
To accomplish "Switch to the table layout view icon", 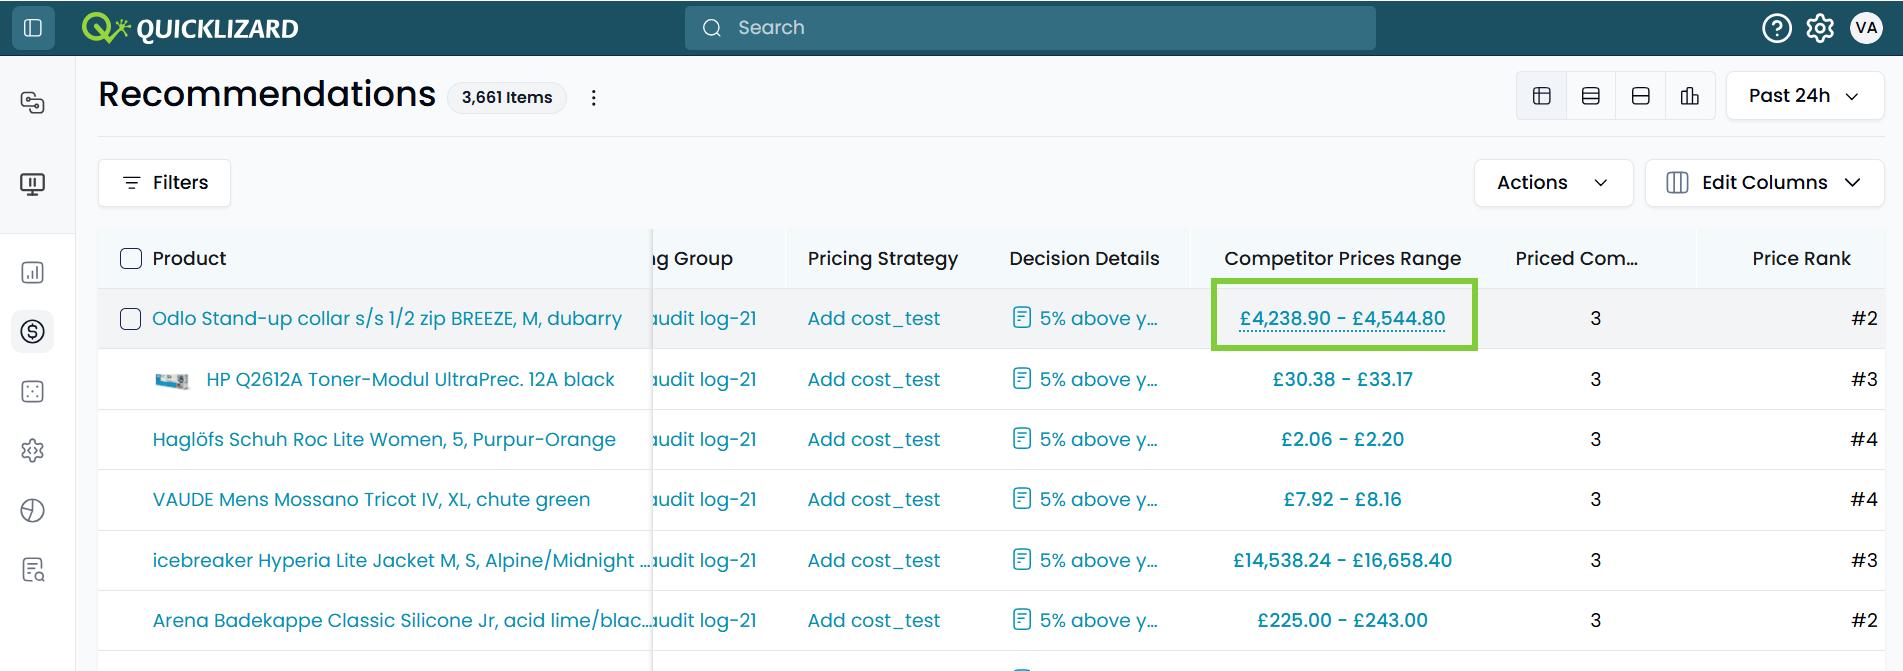I will point(1541,96).
